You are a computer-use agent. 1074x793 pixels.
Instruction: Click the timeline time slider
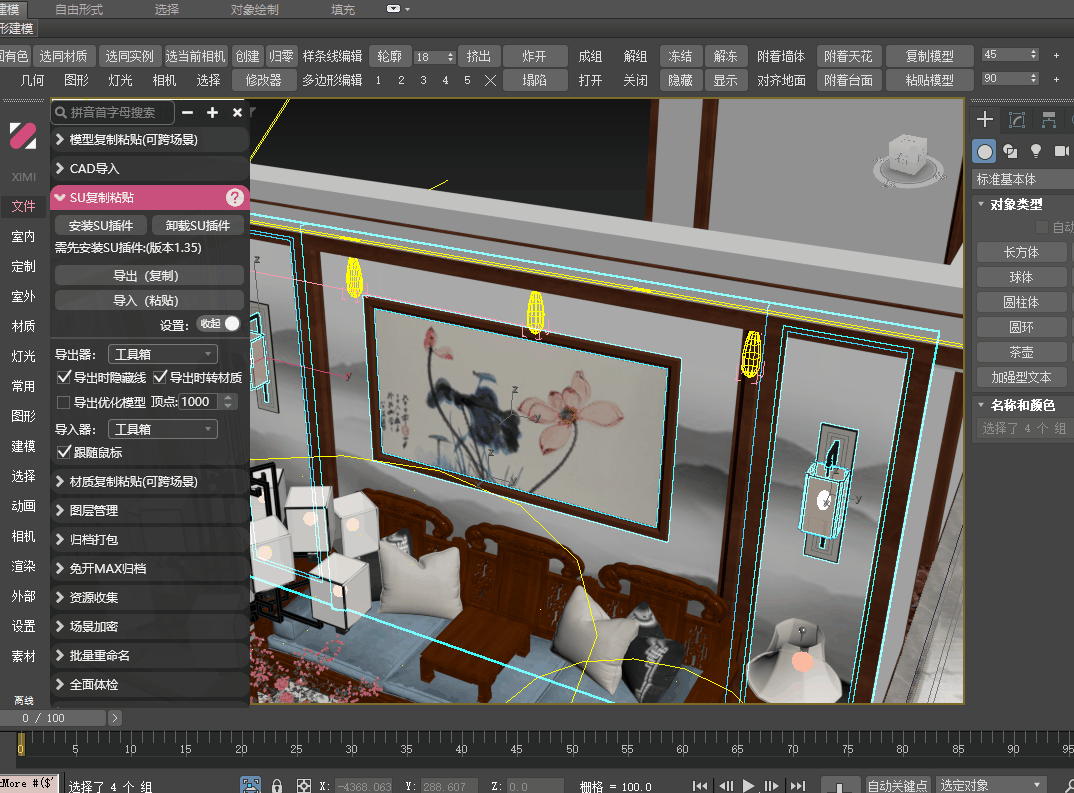55,717
